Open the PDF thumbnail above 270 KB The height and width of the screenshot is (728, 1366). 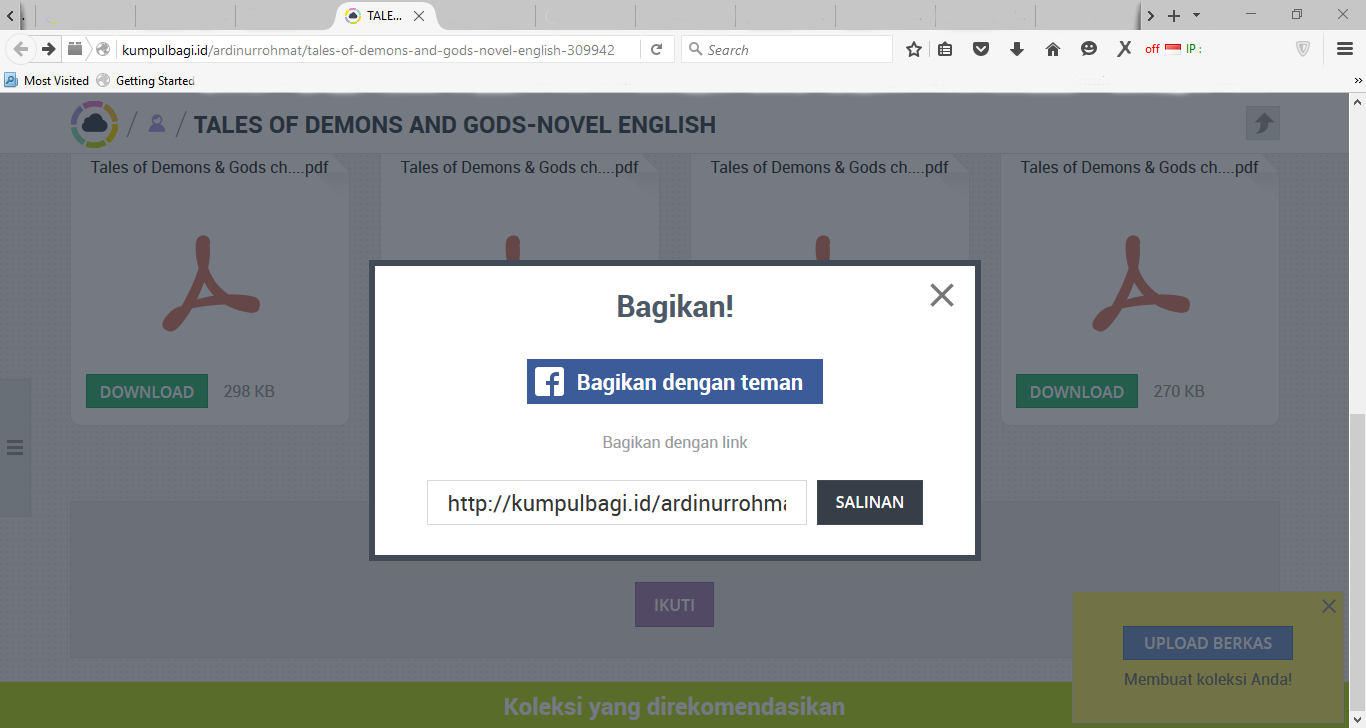point(1140,283)
